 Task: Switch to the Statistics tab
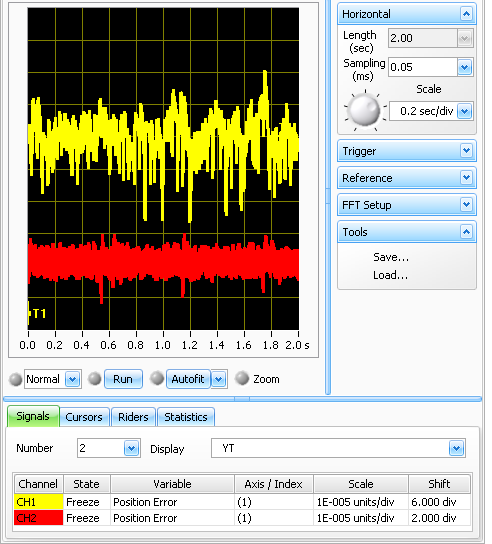pyautogui.click(x=186, y=417)
